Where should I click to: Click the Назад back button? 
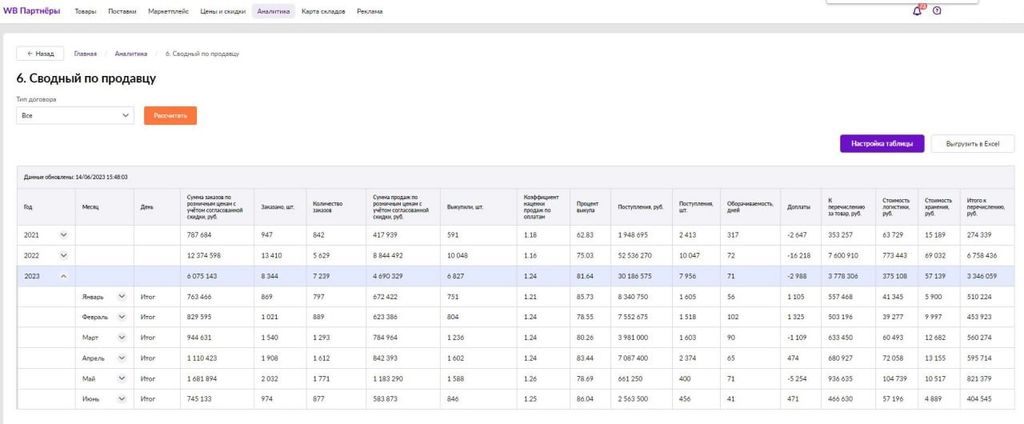coord(40,54)
